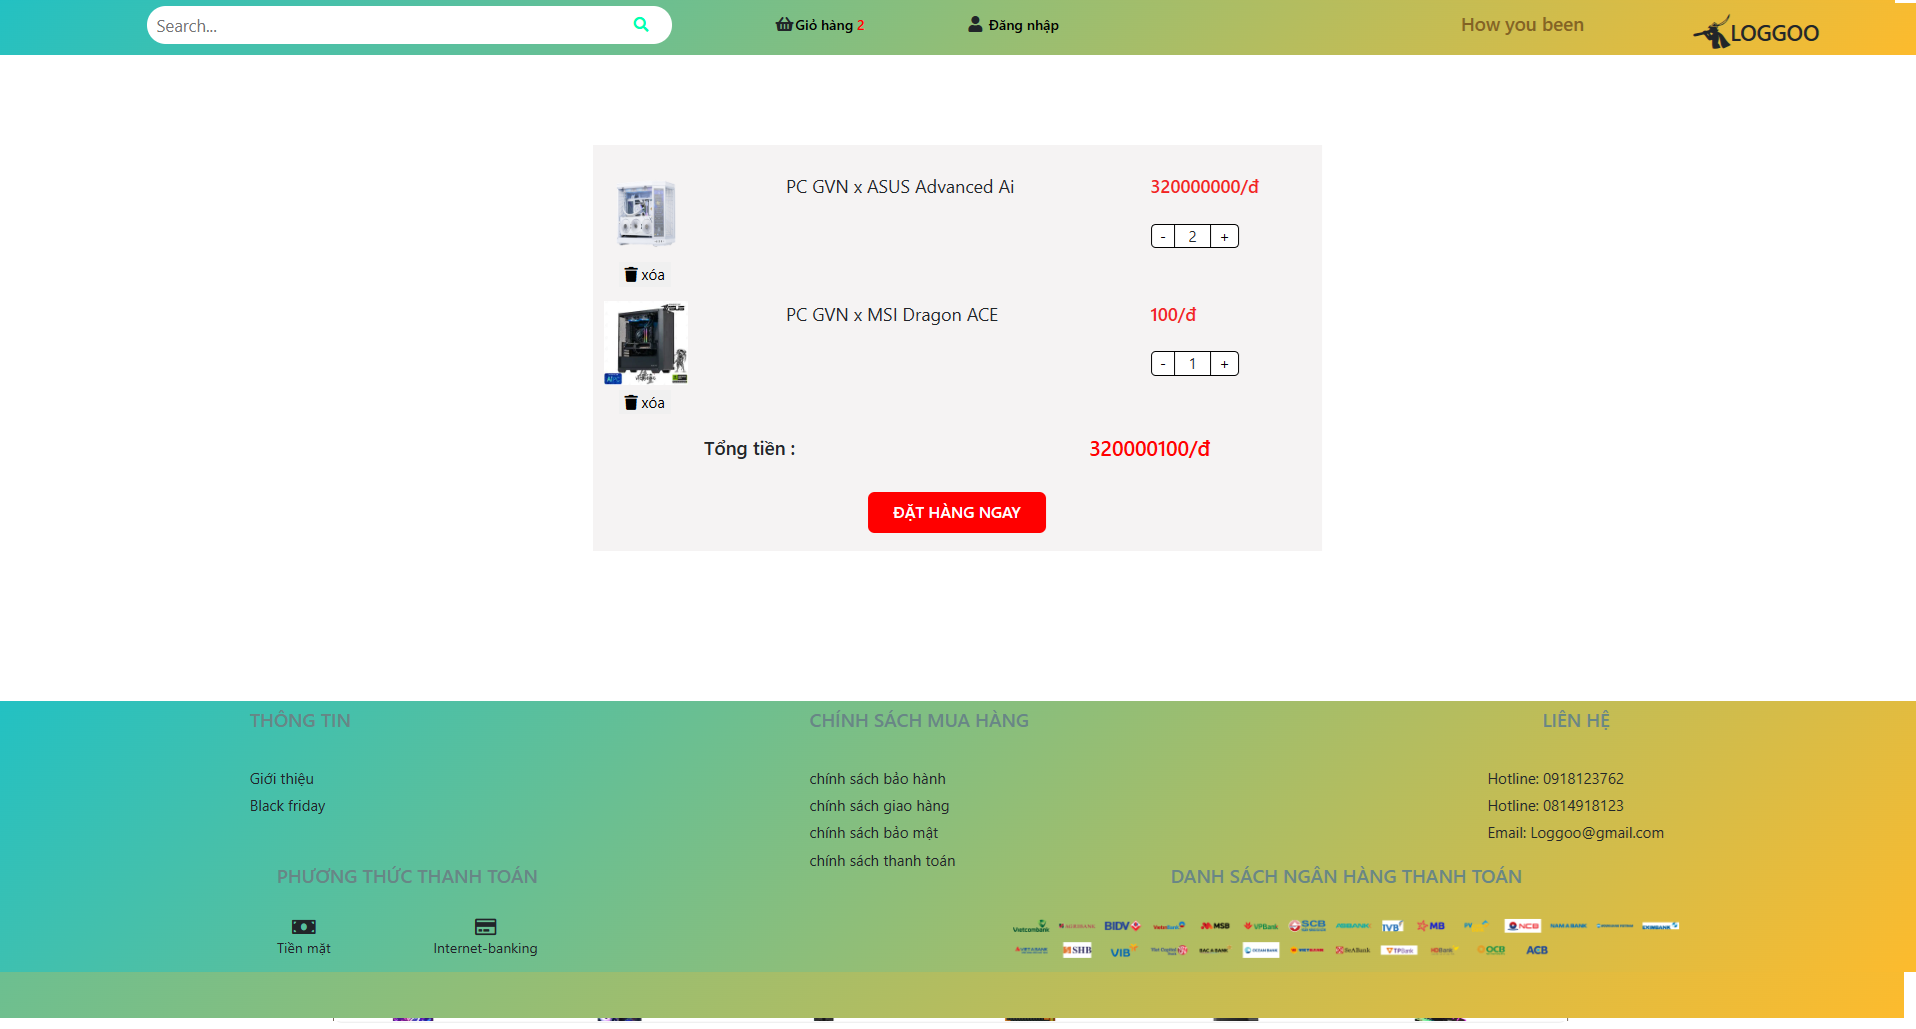
Task: Remove the MSI Dragon ACE item (xóa)
Action: [644, 403]
